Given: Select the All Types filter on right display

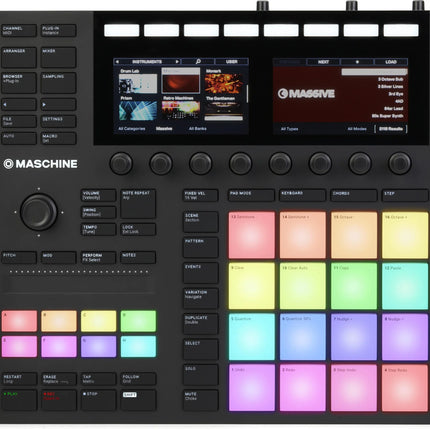Looking at the screenshot, I should pos(289,129).
